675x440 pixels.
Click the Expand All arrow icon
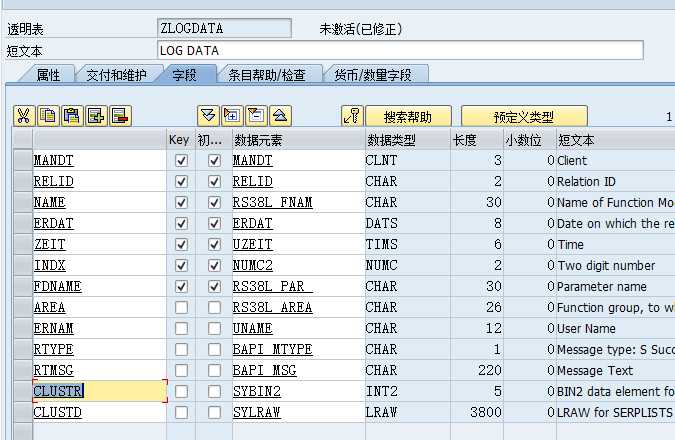[208, 116]
